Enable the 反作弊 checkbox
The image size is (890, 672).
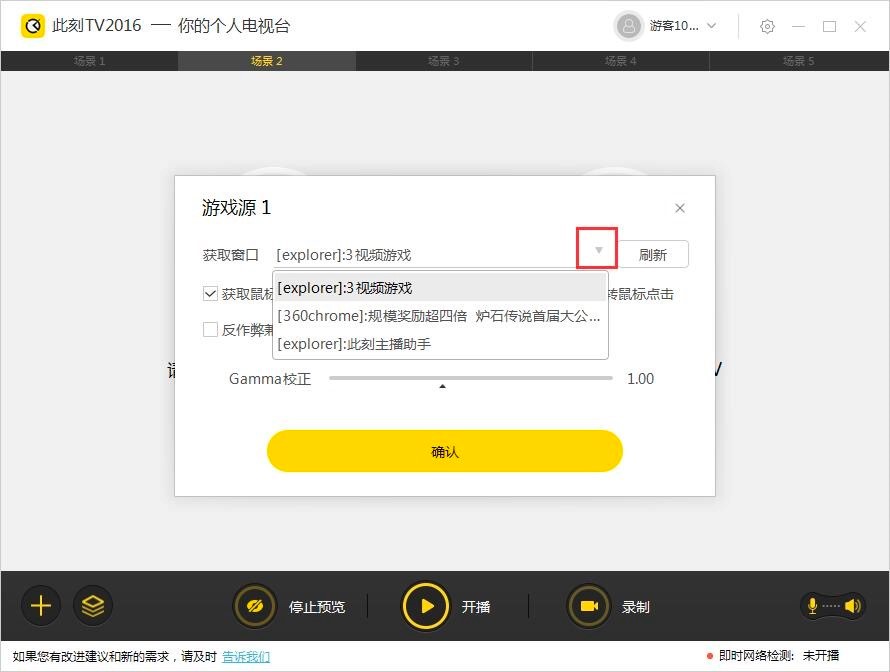(x=210, y=329)
